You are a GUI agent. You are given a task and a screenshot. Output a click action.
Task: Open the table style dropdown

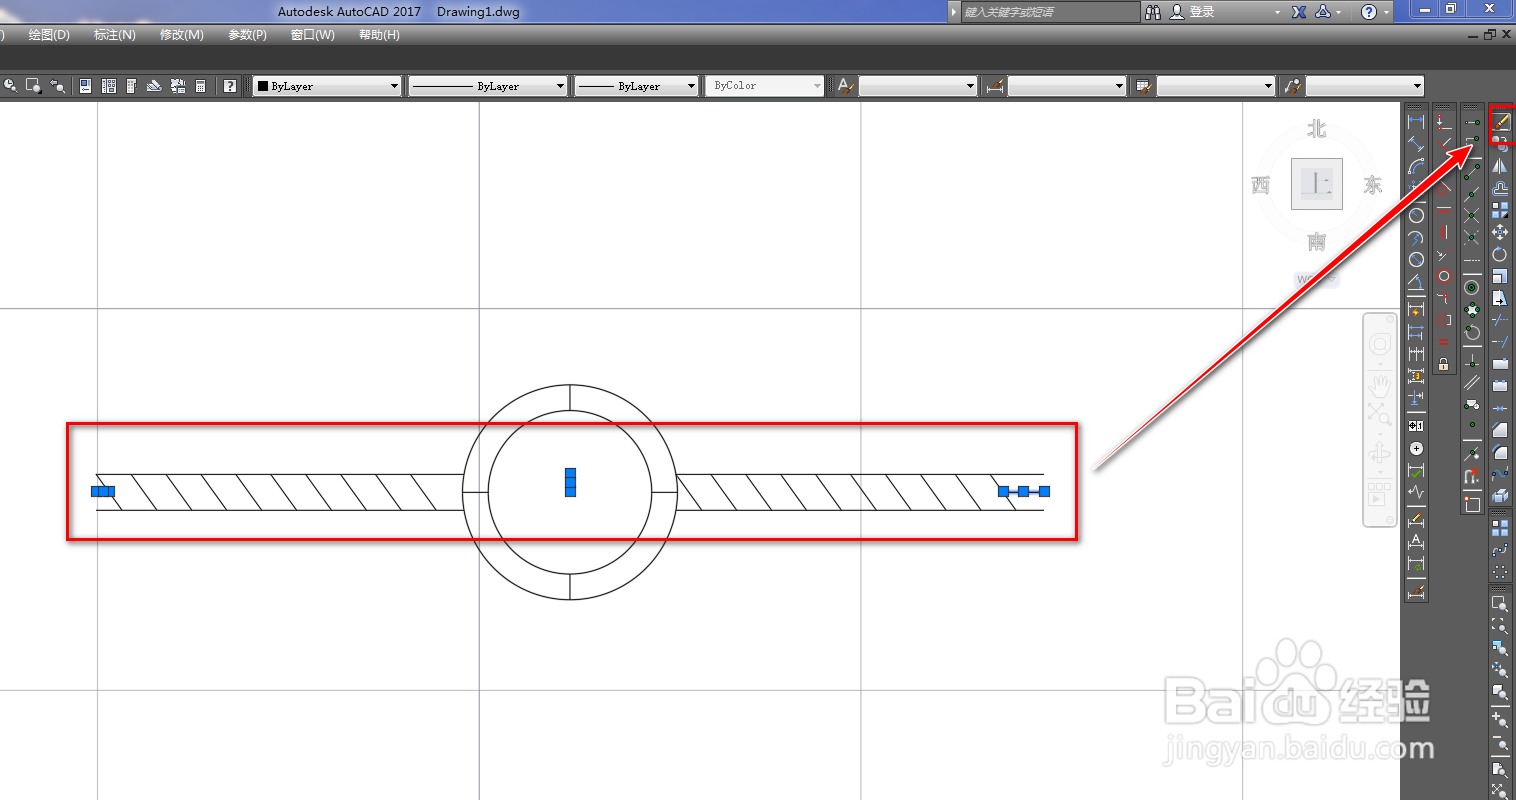[x=1216, y=86]
